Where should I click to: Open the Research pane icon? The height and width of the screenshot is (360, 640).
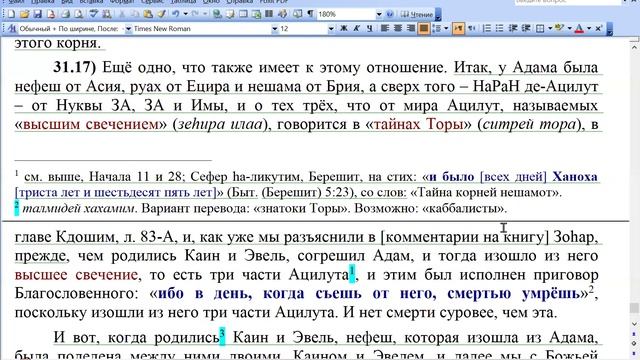tap(107, 14)
